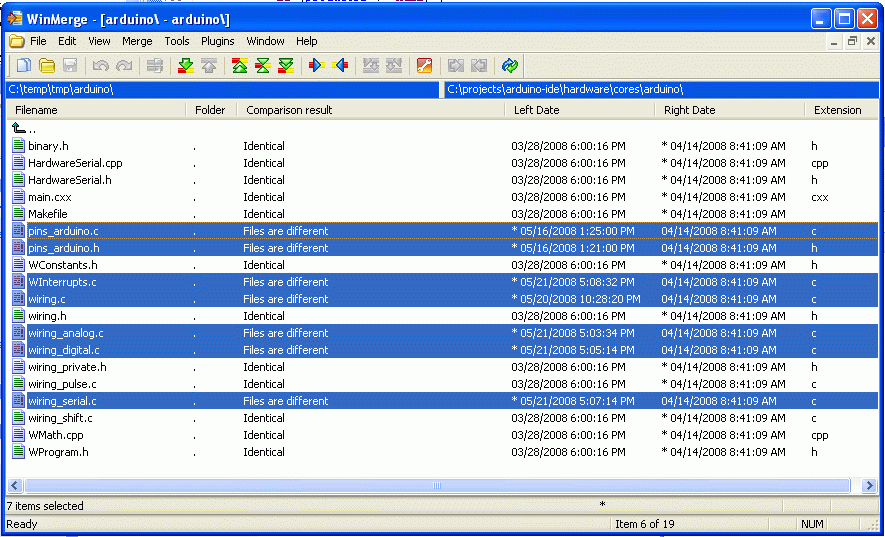Image resolution: width=885 pixels, height=537 pixels.
Task: Click the All Left toolbar icon
Action: point(479,66)
